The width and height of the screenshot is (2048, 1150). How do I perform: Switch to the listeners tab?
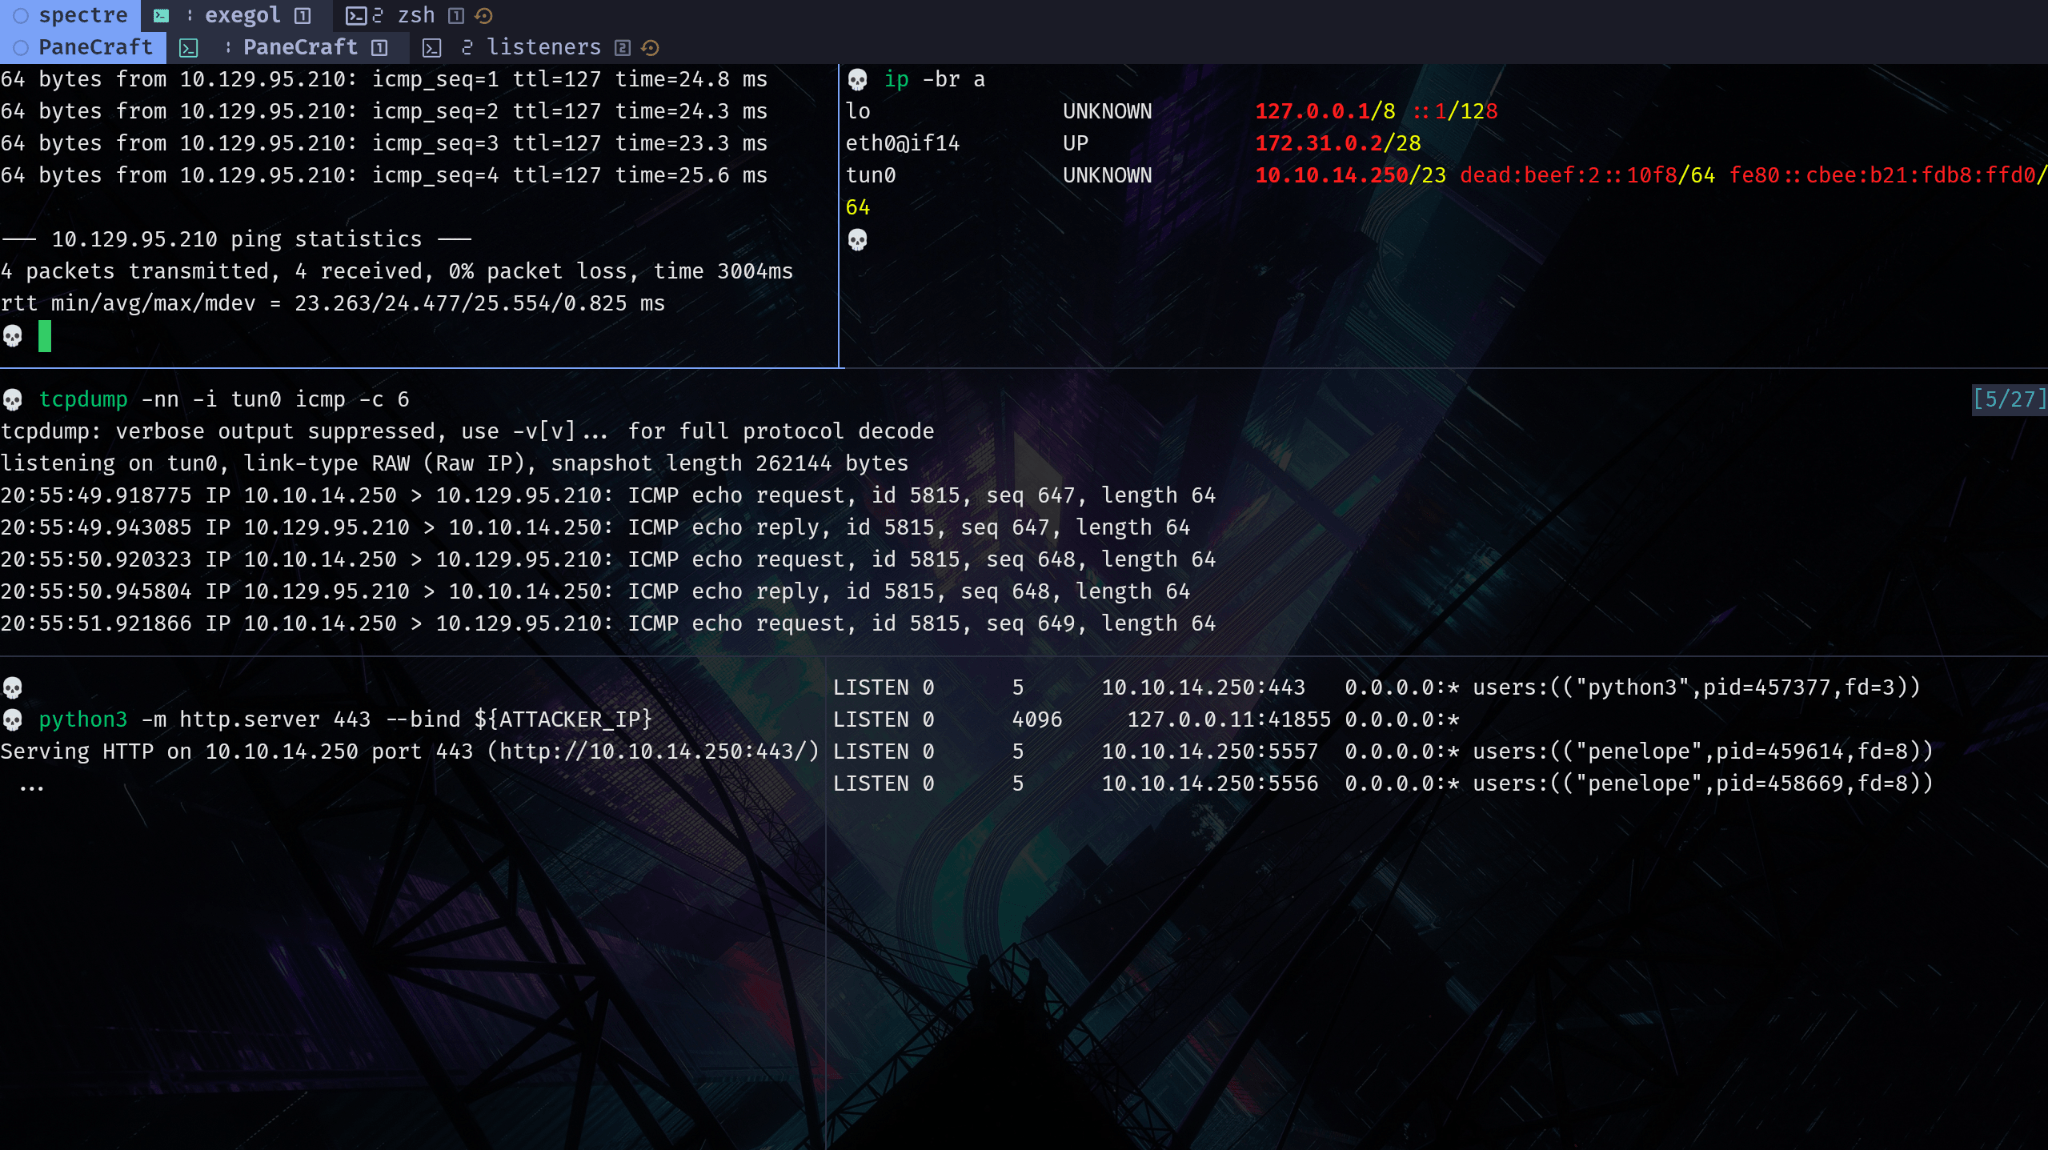tap(545, 47)
